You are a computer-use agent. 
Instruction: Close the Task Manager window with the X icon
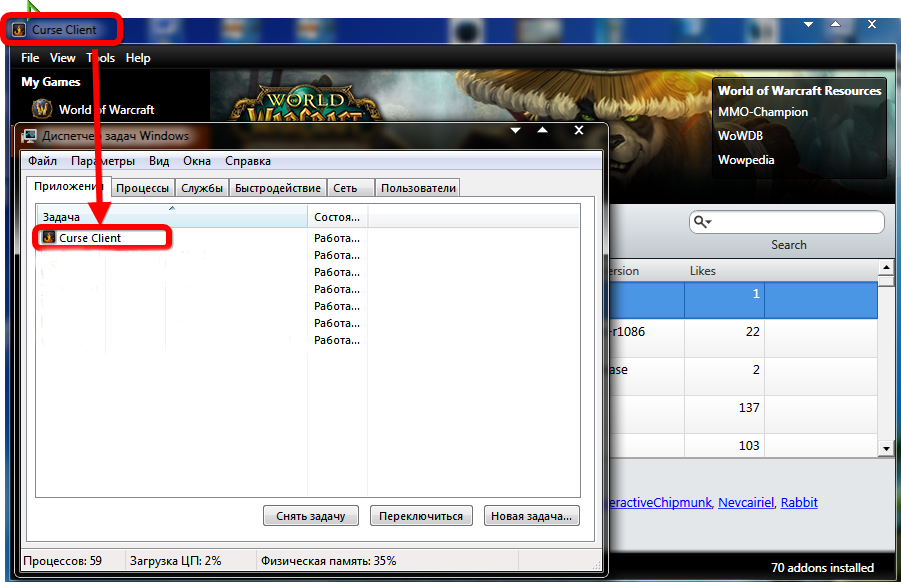pos(578,130)
